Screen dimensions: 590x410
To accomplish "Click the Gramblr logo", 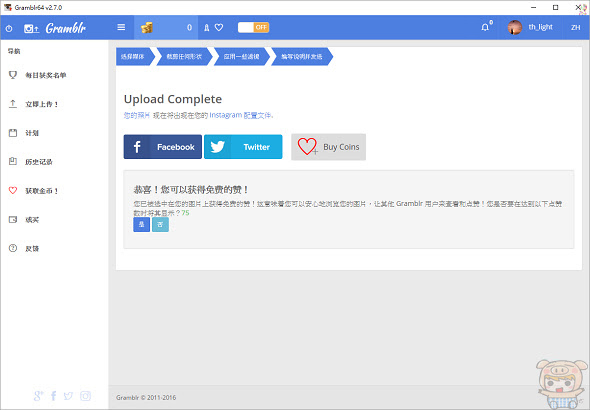I will (x=55, y=28).
